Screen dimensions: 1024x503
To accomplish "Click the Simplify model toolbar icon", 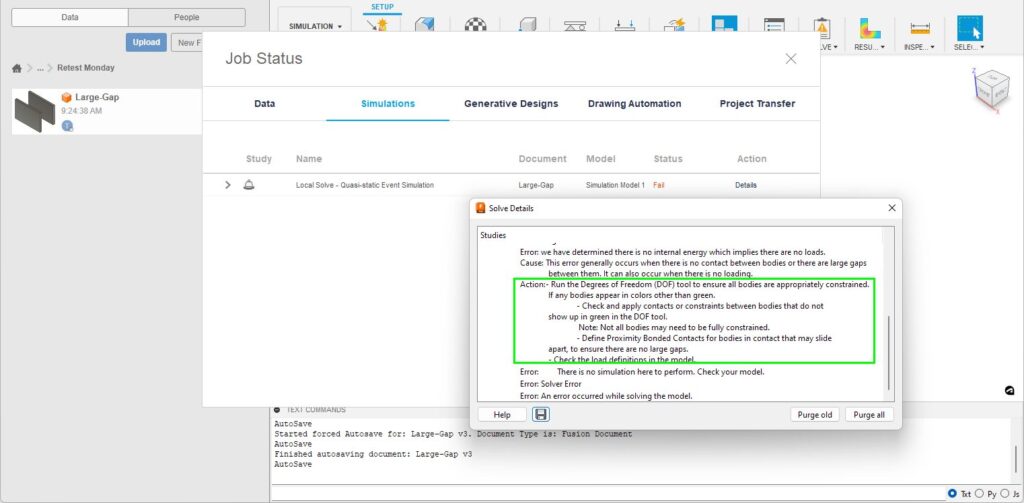I will coord(425,25).
